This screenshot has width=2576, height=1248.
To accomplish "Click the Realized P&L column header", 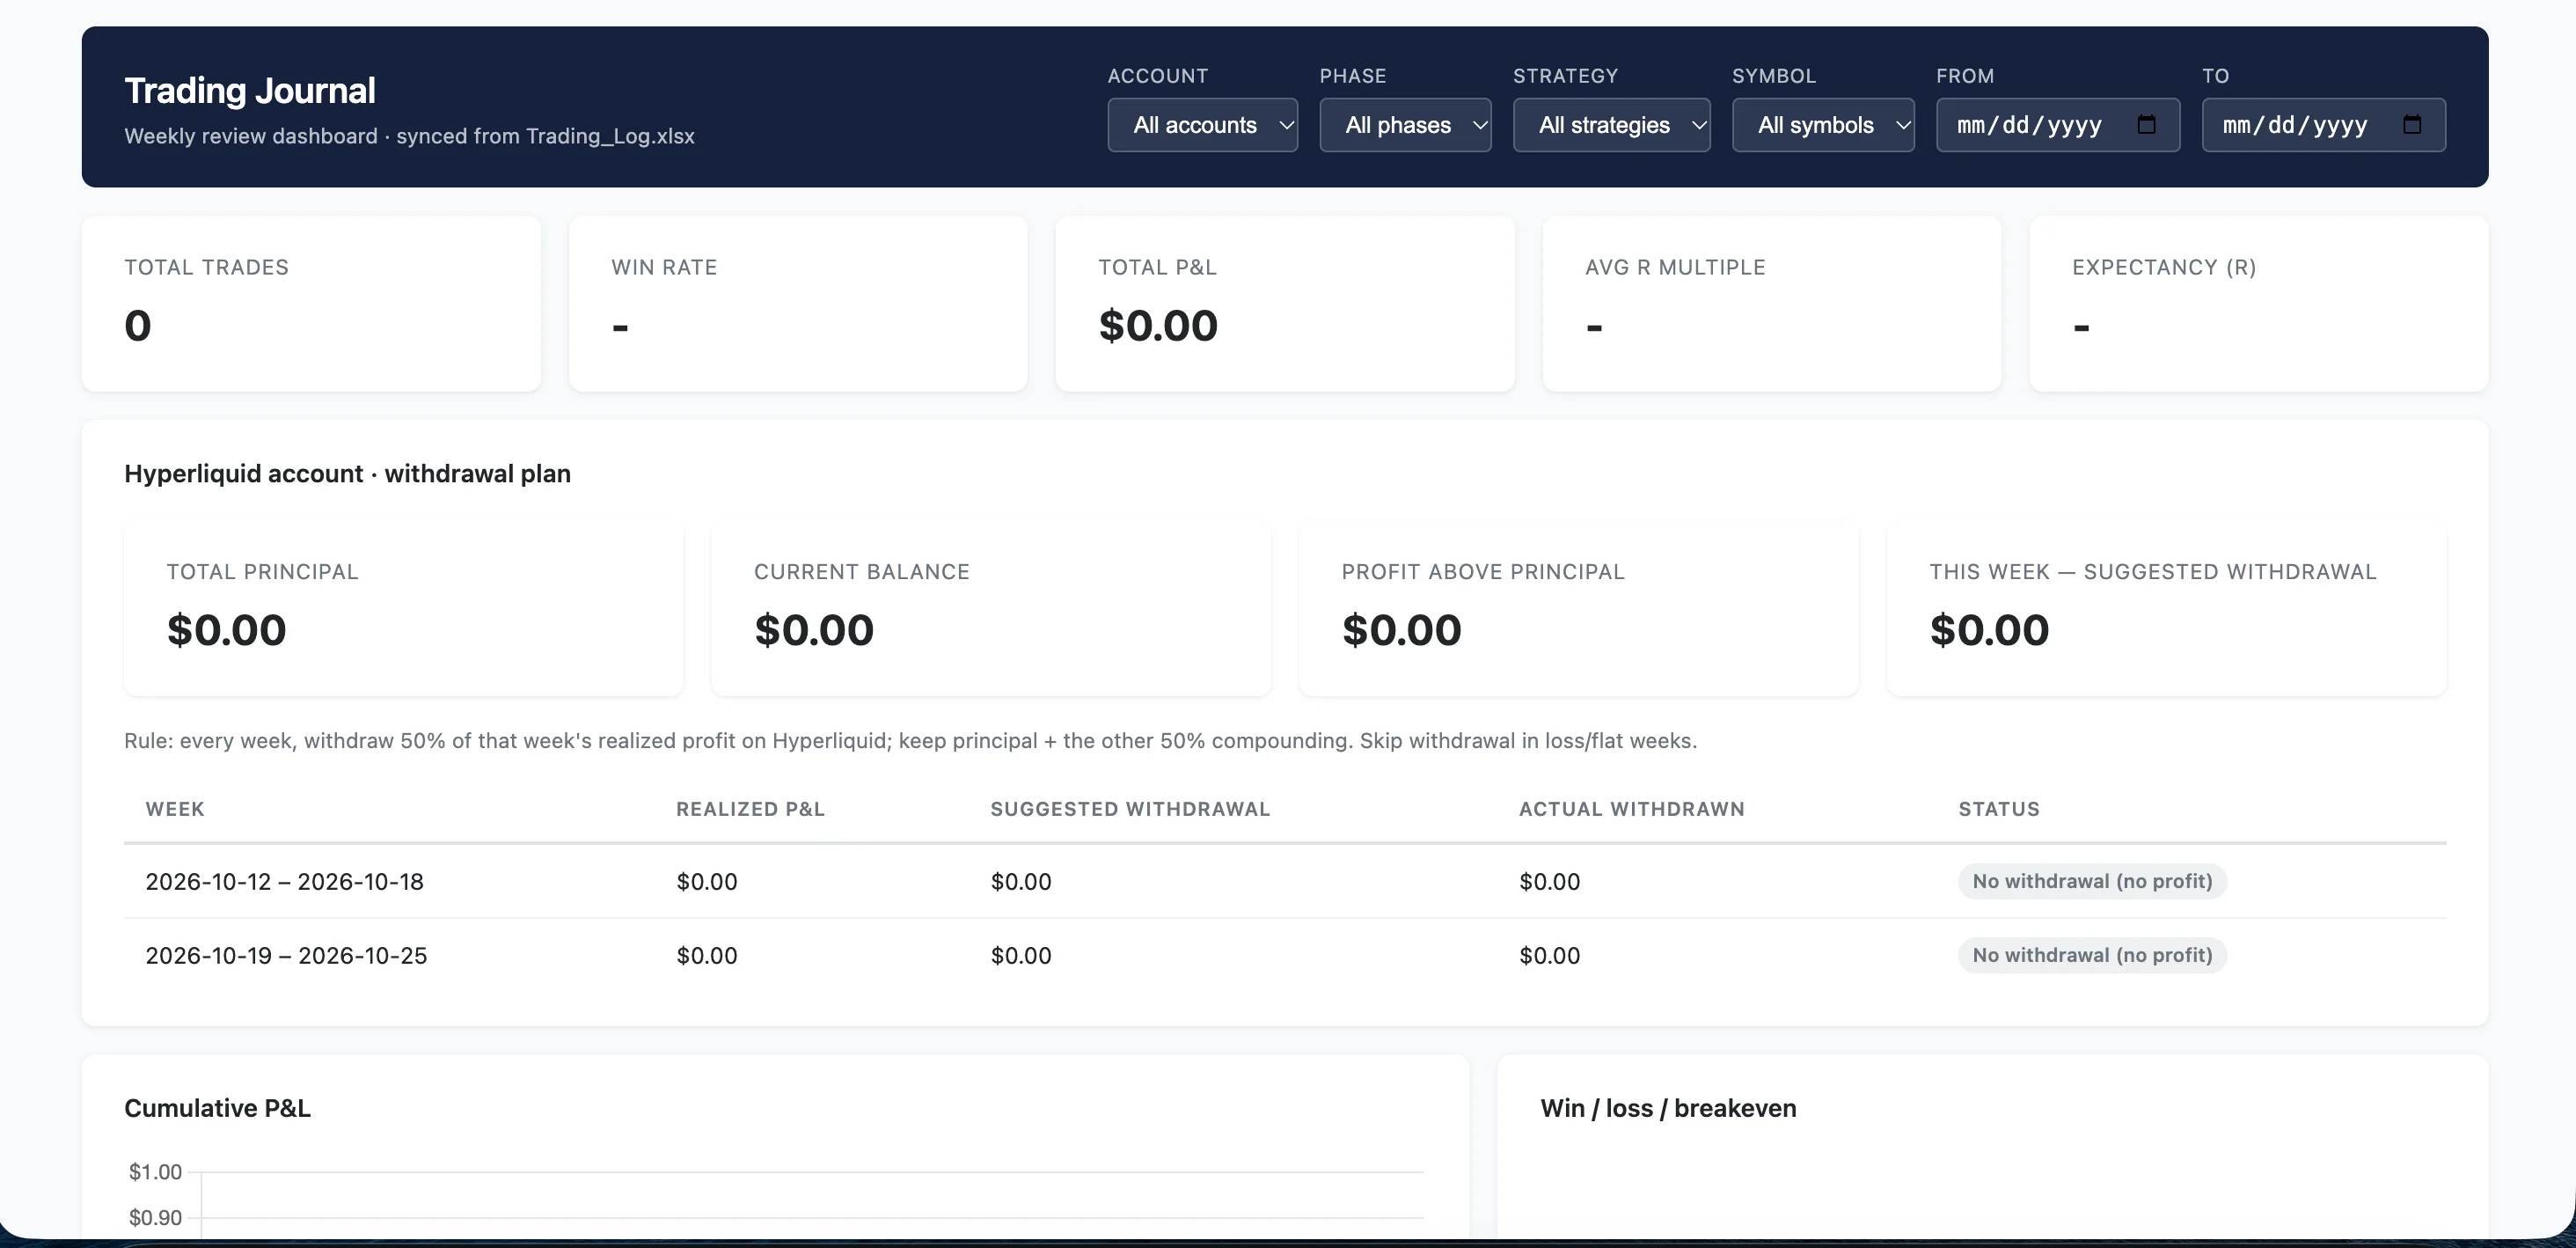I will [750, 809].
